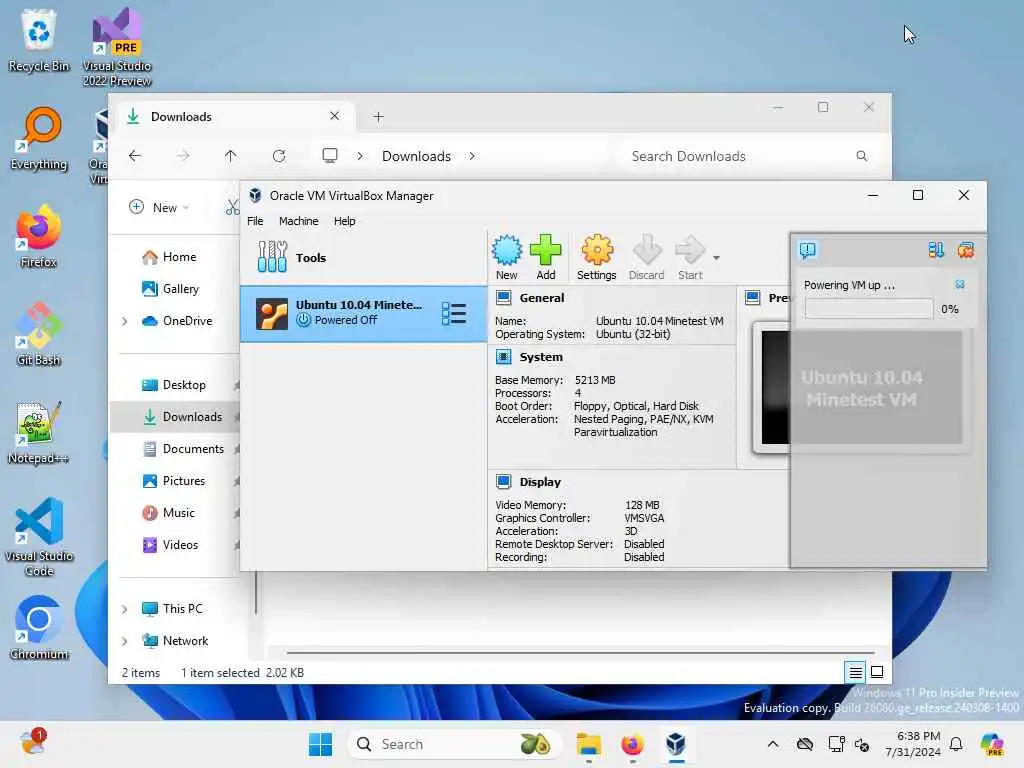The height and width of the screenshot is (768, 1024).
Task: Open the taskbar clock showing 6:38 PM
Action: [x=913, y=744]
